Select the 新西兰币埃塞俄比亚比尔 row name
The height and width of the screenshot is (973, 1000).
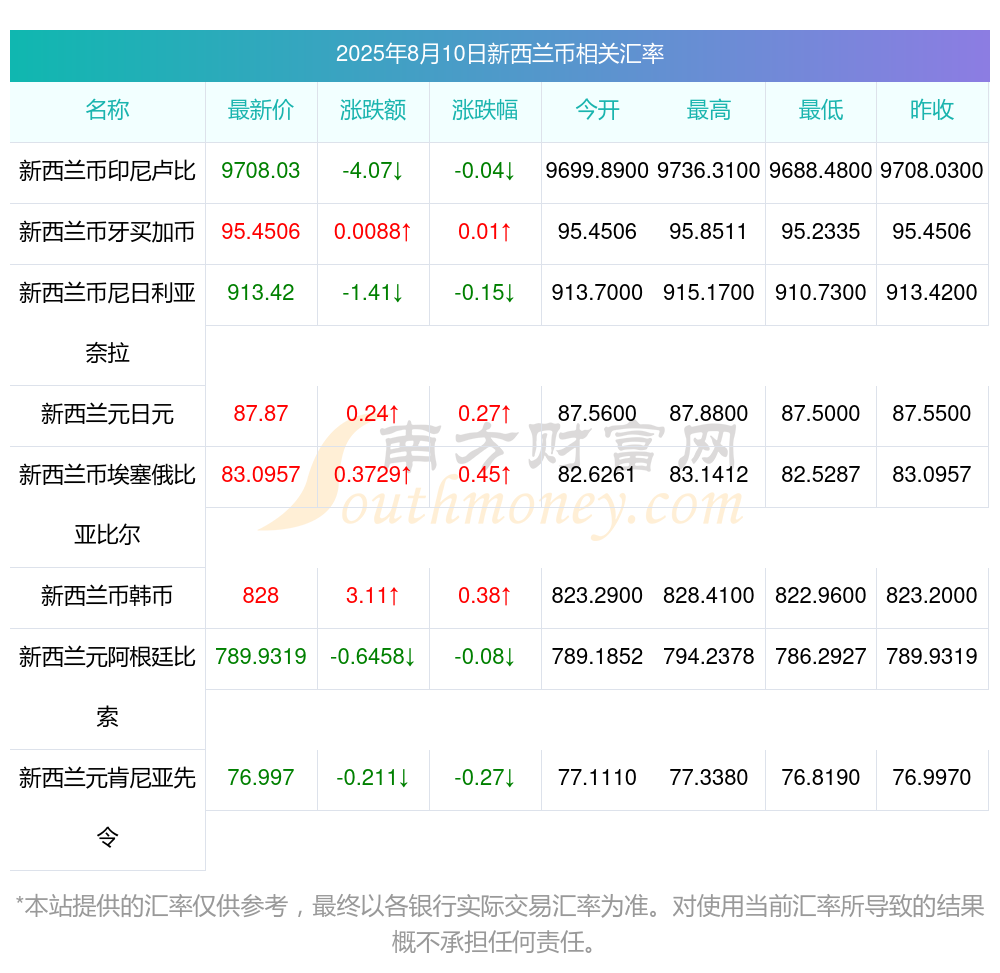pyautogui.click(x=107, y=504)
